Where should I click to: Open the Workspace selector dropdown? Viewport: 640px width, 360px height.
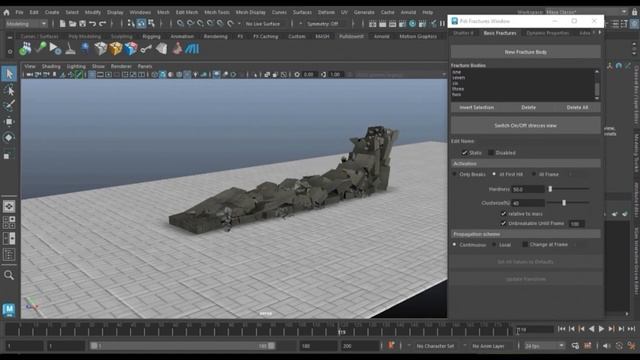(x=586, y=12)
